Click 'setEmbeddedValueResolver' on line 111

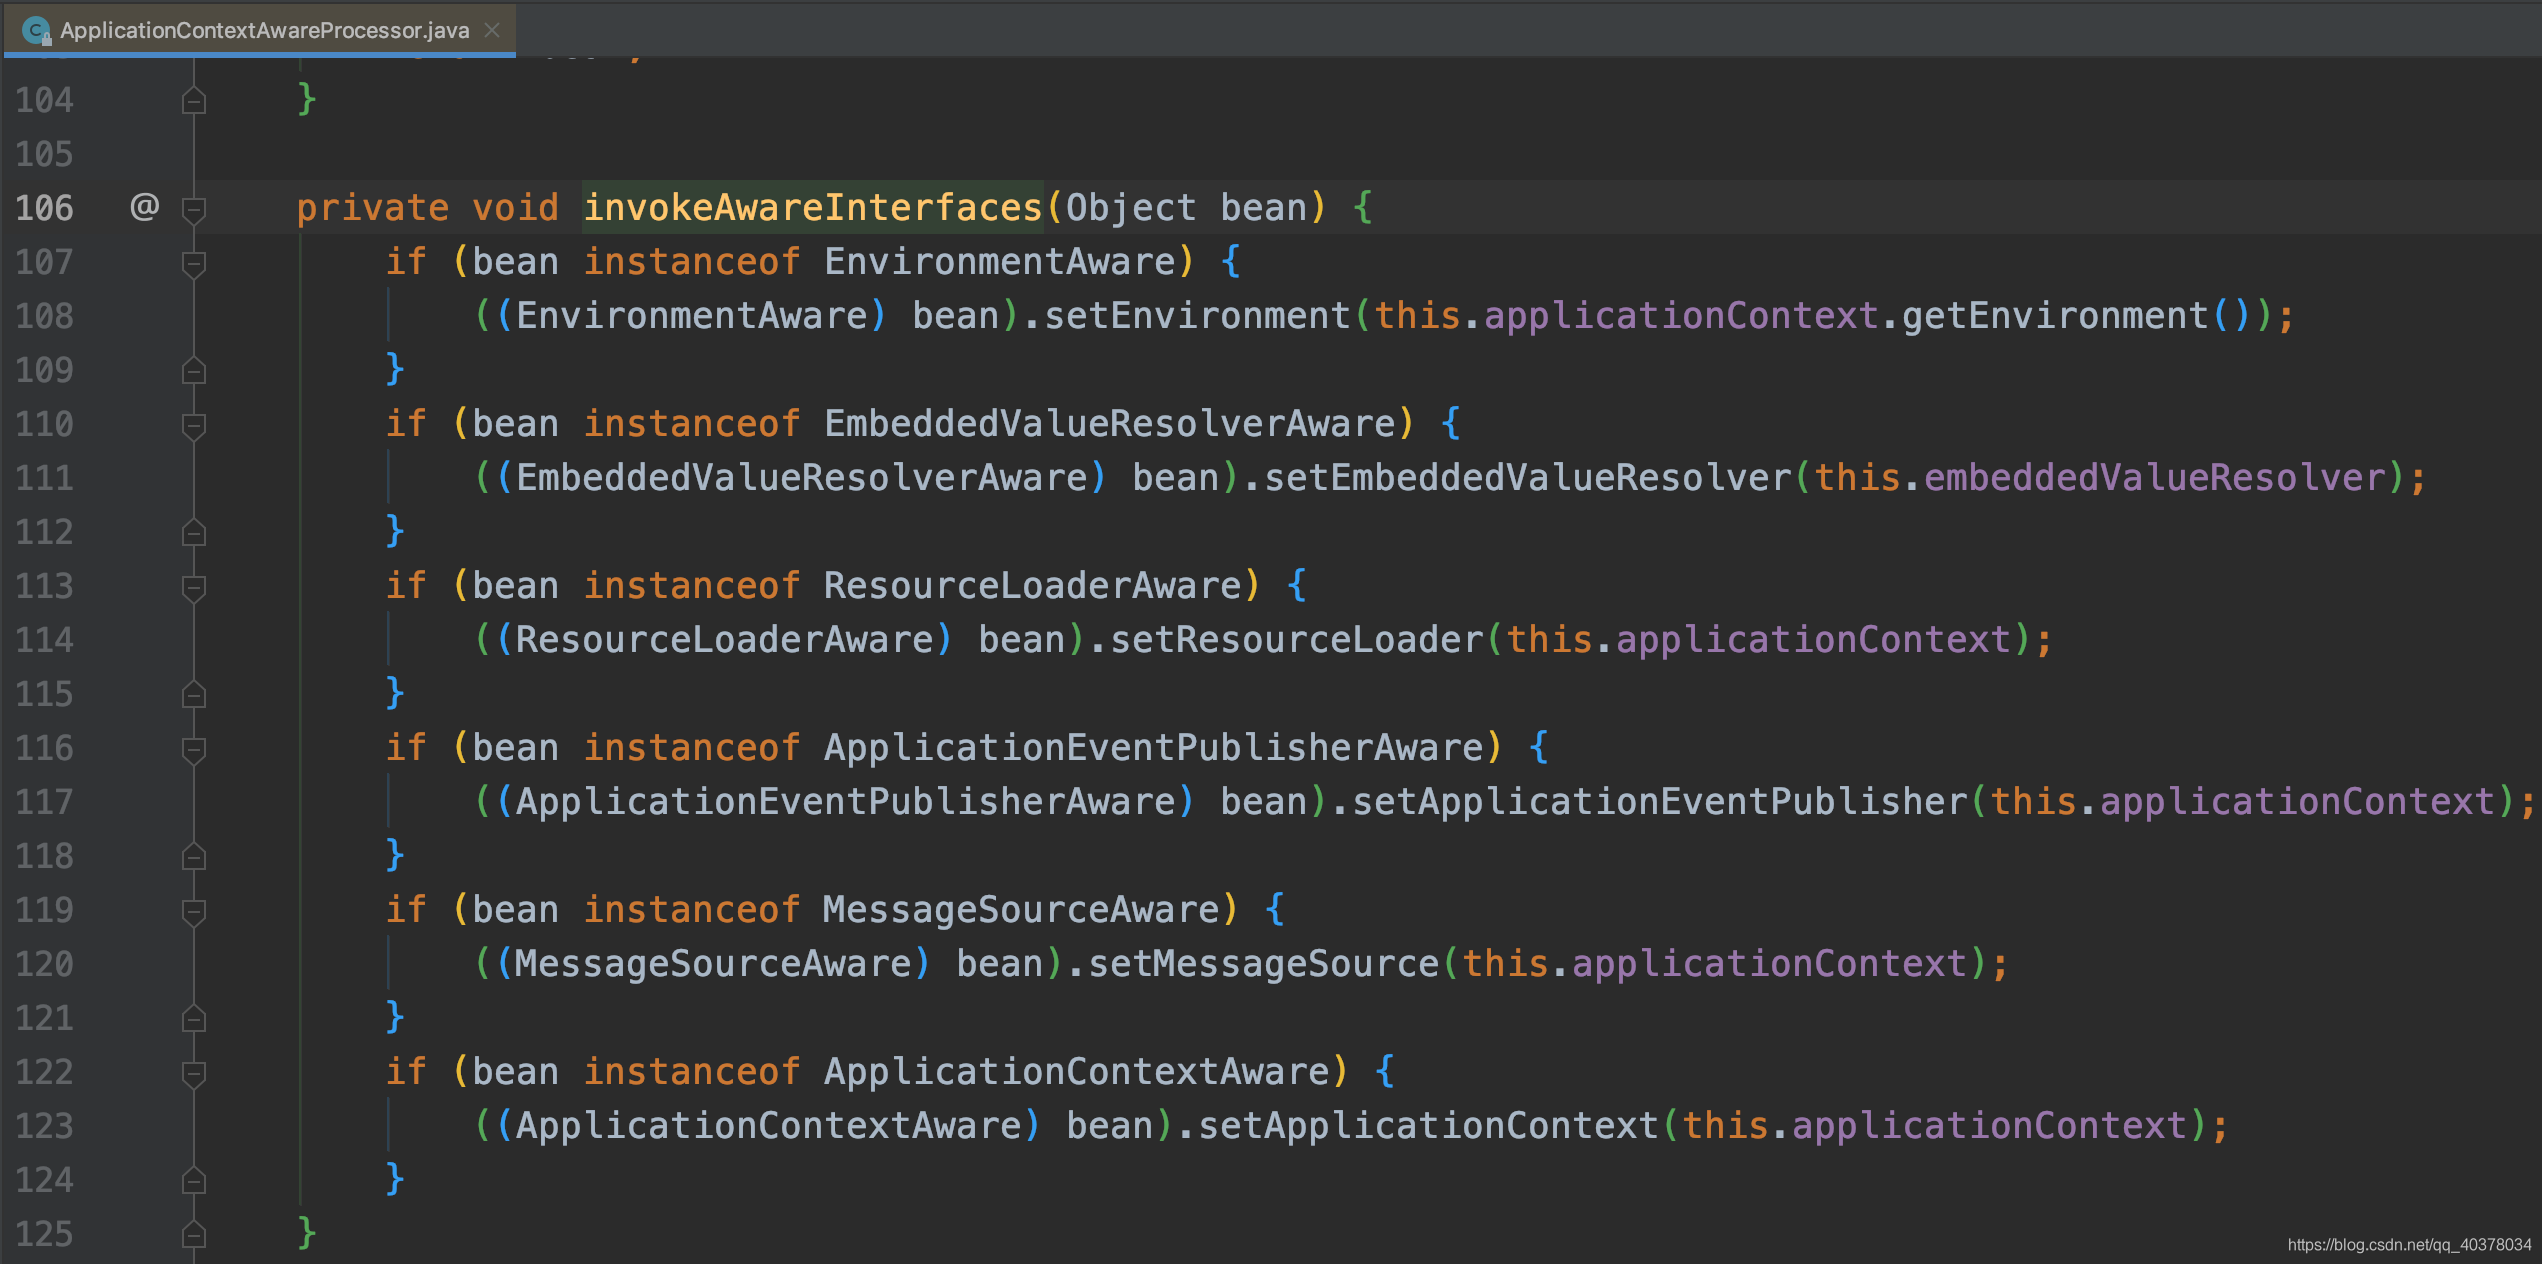point(1528,478)
